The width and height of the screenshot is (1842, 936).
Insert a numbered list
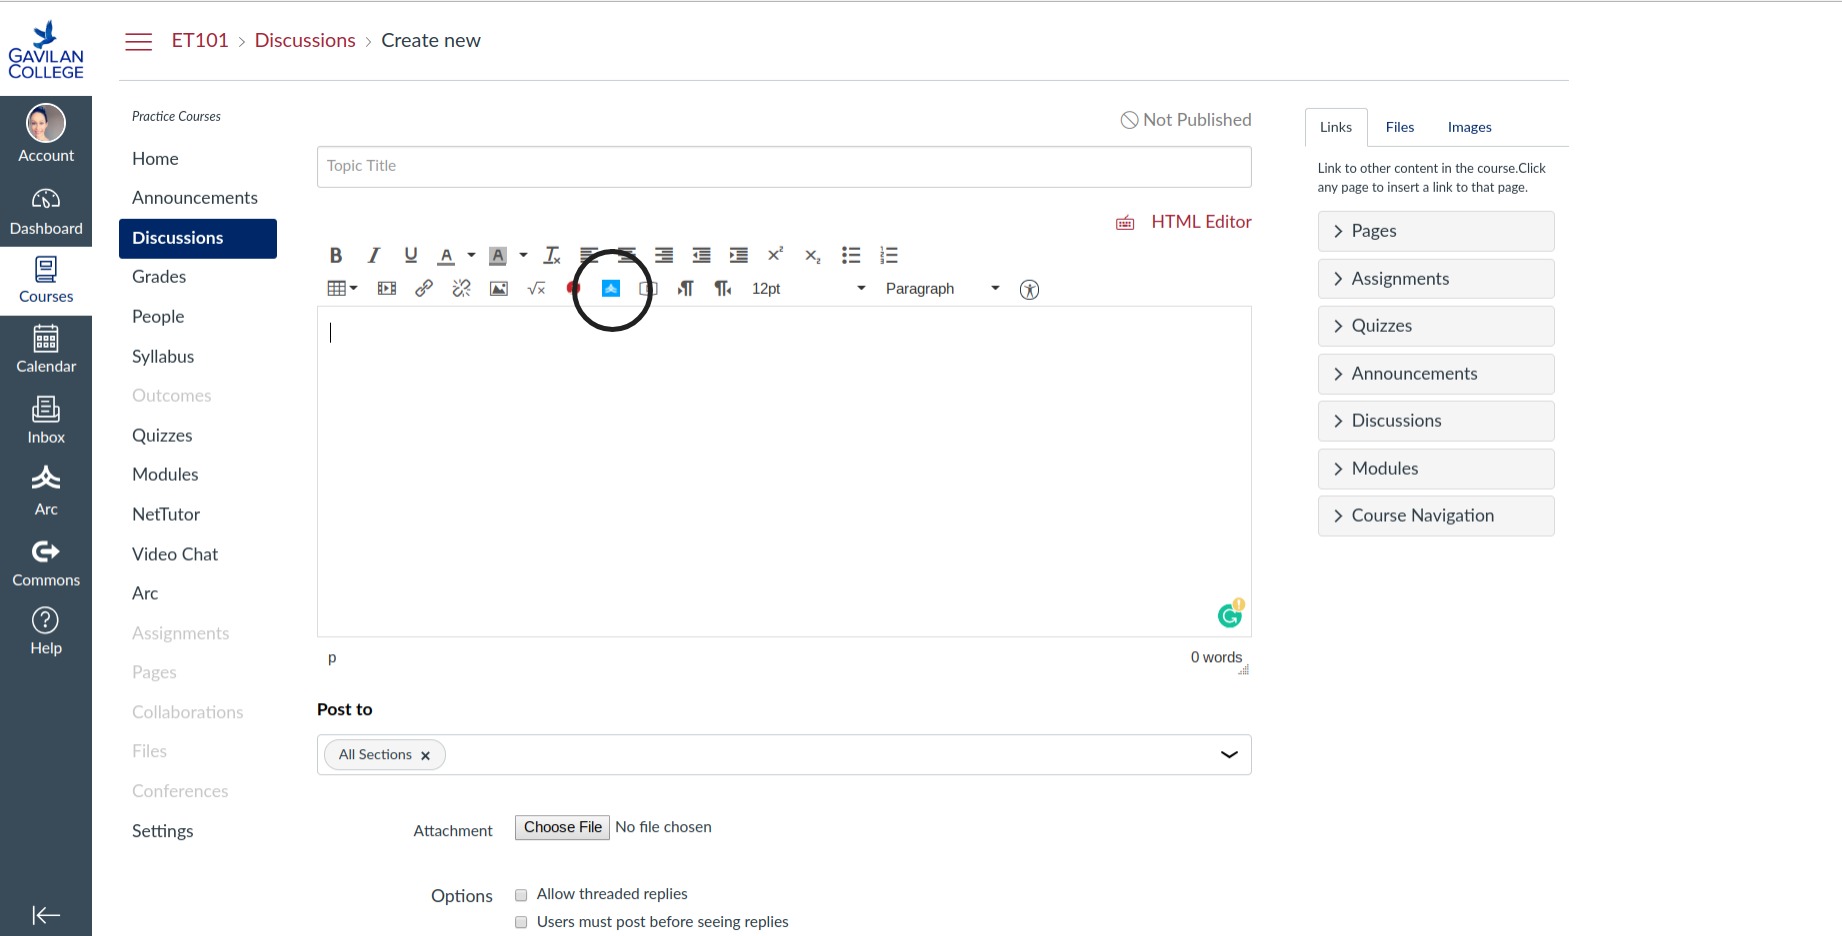tap(888, 256)
